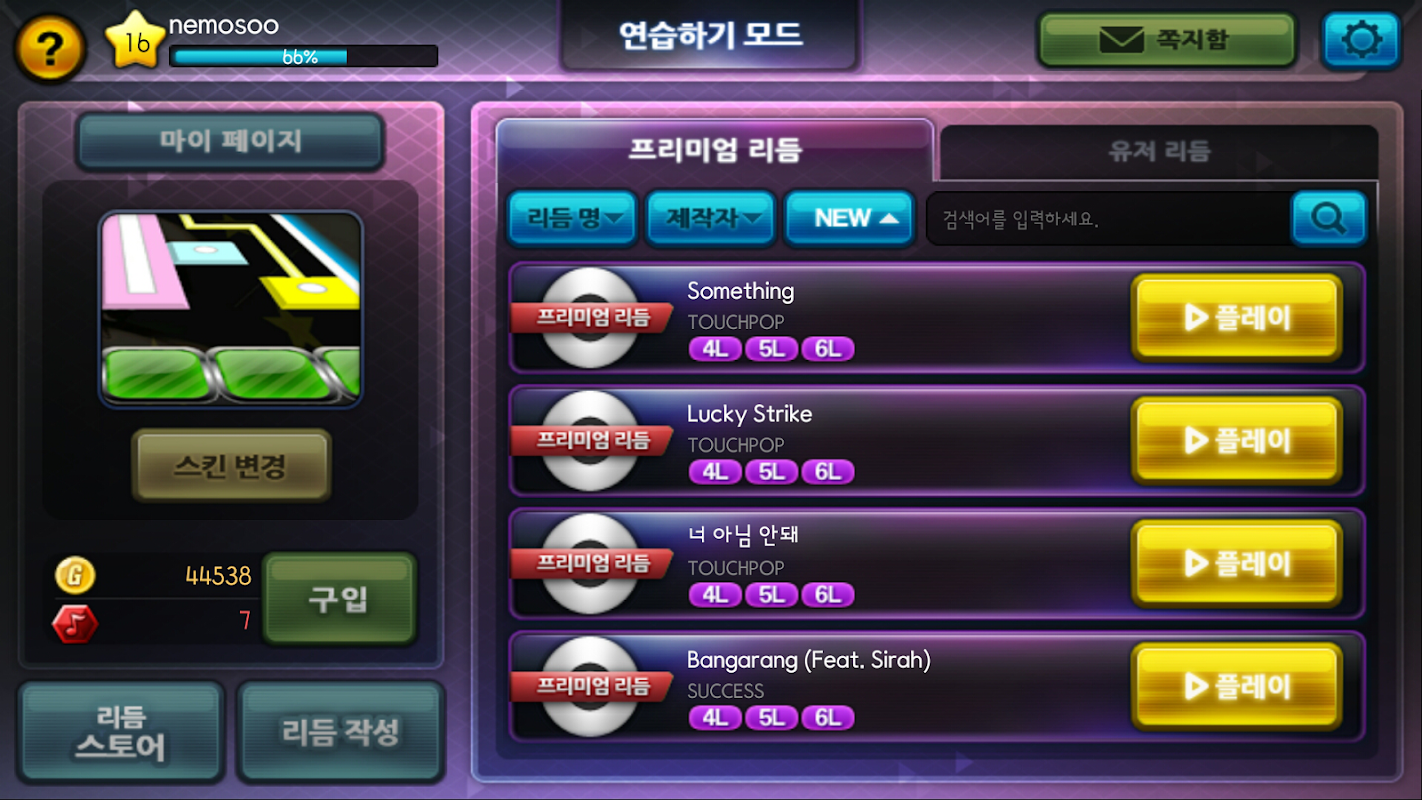Open settings with the gear icon
This screenshot has width=1422, height=800.
[x=1361, y=40]
